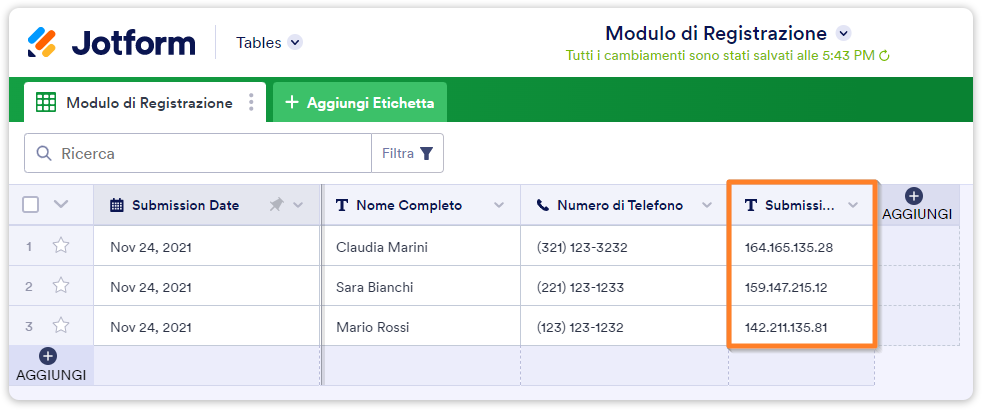
Task: Star the Sara Bianchi row
Action: (x=61, y=286)
